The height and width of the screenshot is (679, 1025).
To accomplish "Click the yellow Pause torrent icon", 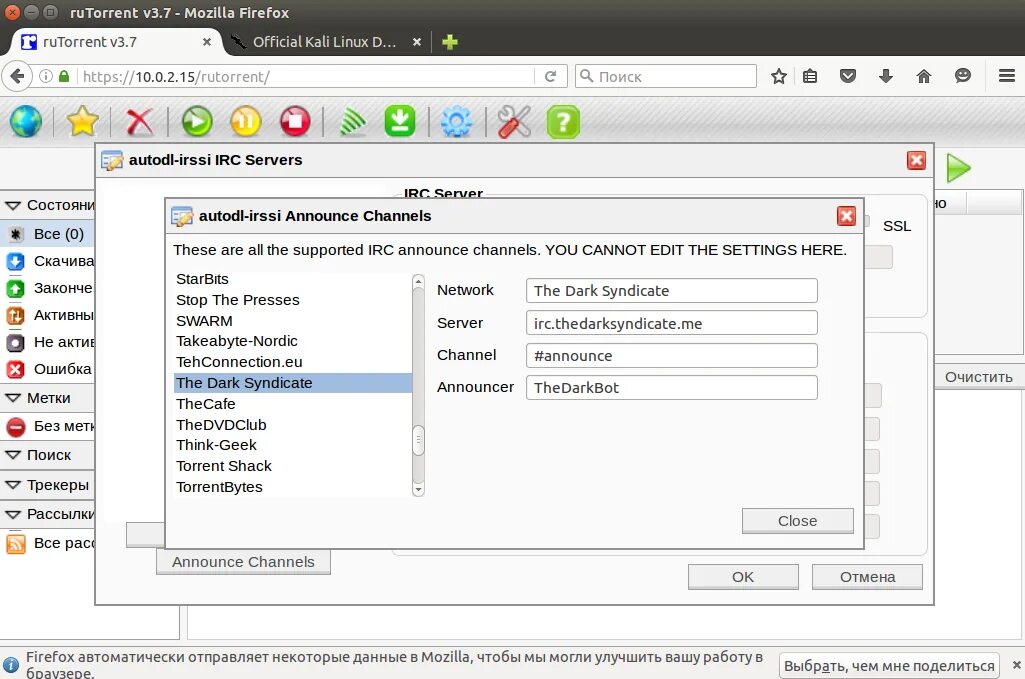I will [x=246, y=122].
